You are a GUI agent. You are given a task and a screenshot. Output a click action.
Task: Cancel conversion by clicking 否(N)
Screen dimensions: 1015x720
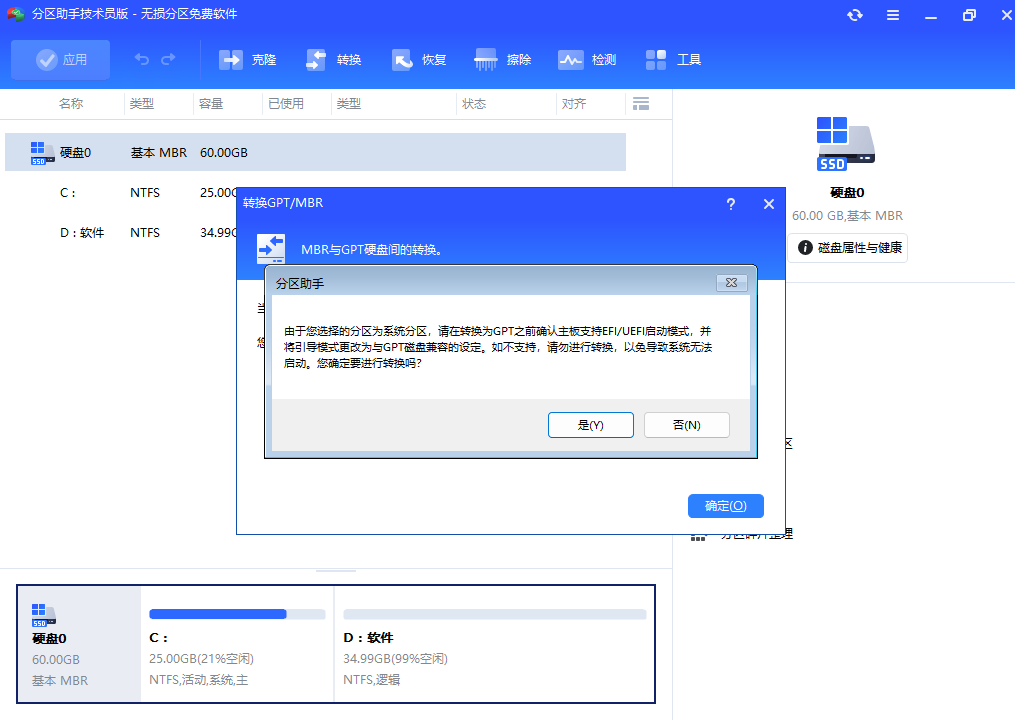686,424
